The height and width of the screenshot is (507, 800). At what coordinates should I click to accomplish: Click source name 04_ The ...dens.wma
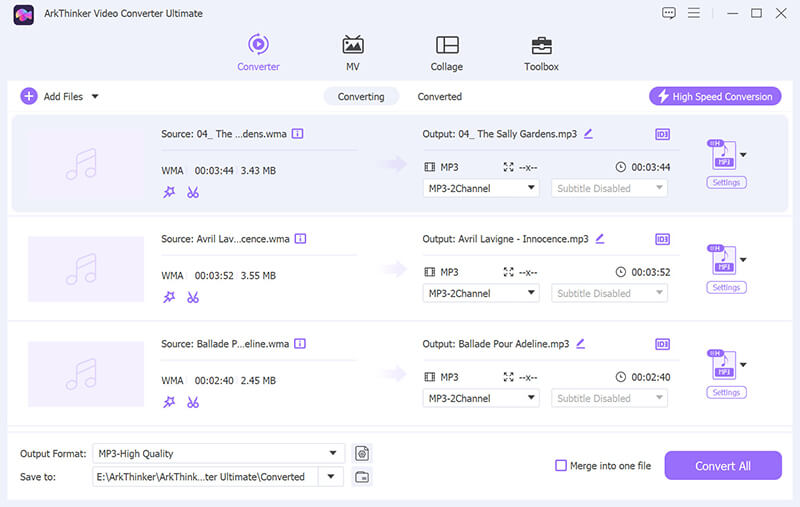click(241, 134)
